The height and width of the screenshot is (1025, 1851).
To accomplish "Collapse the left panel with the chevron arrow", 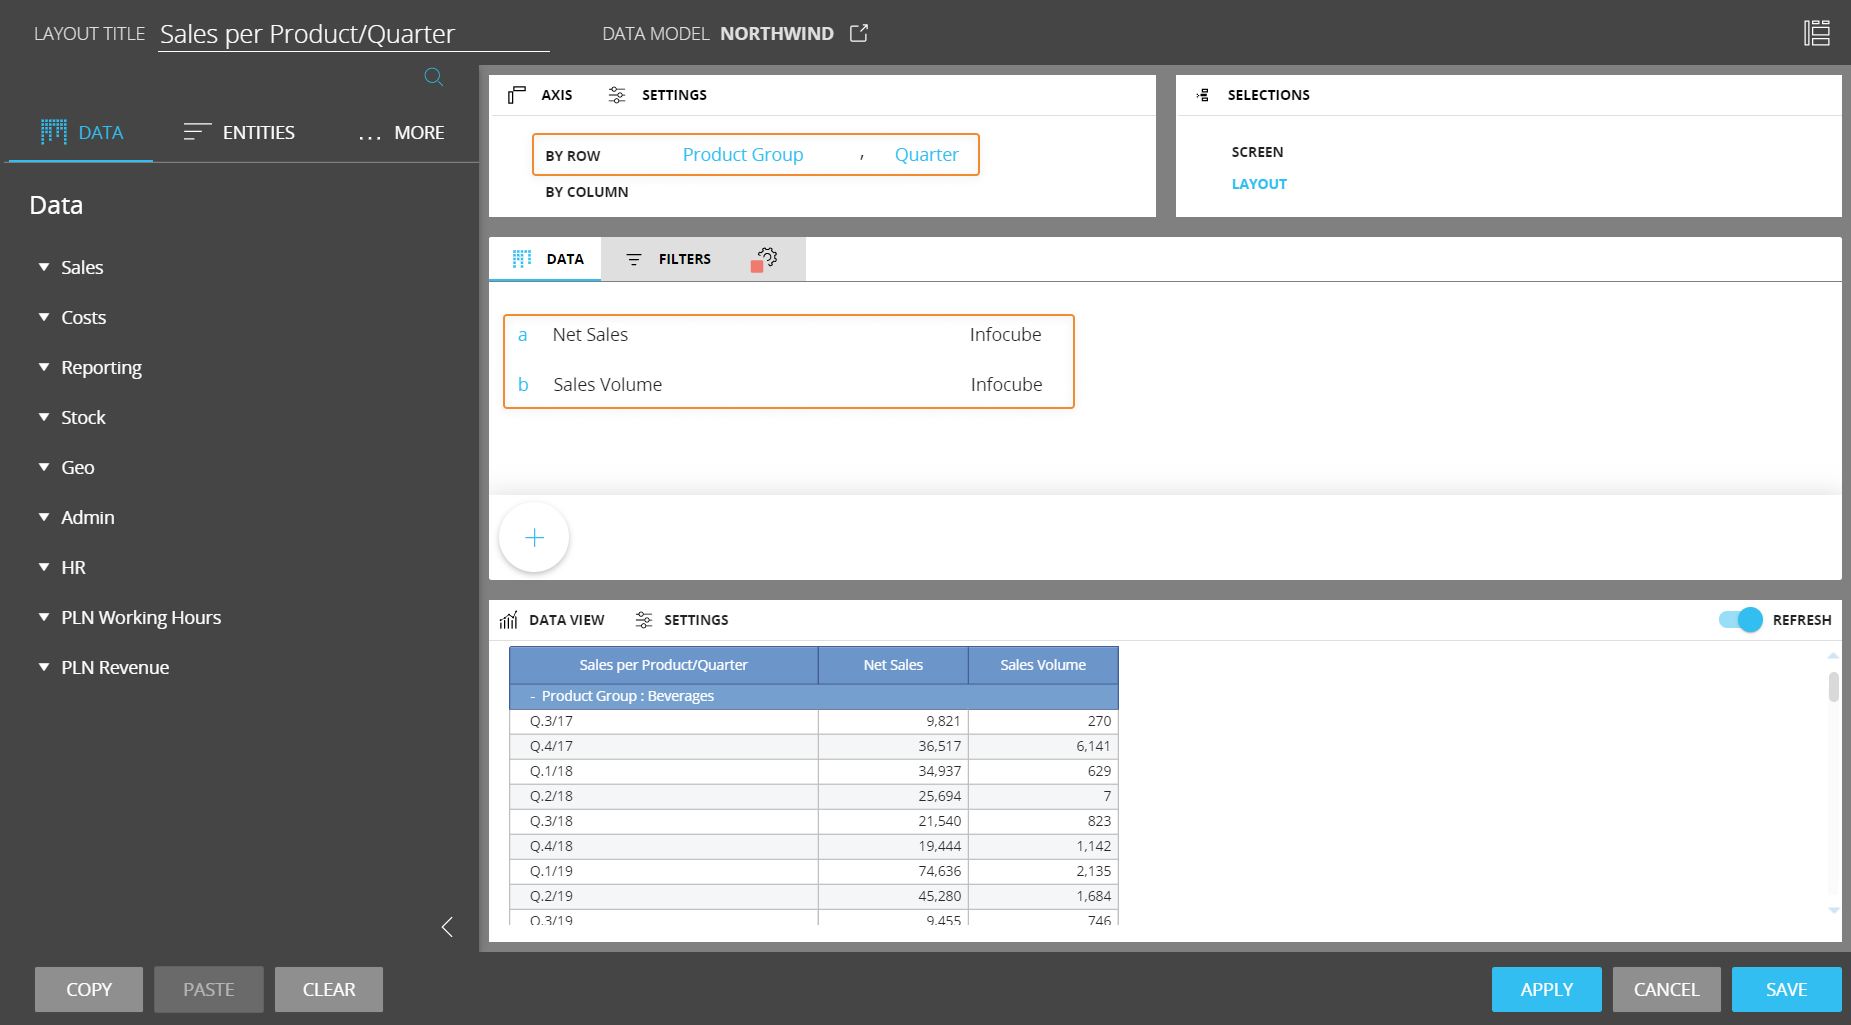I will [x=447, y=927].
